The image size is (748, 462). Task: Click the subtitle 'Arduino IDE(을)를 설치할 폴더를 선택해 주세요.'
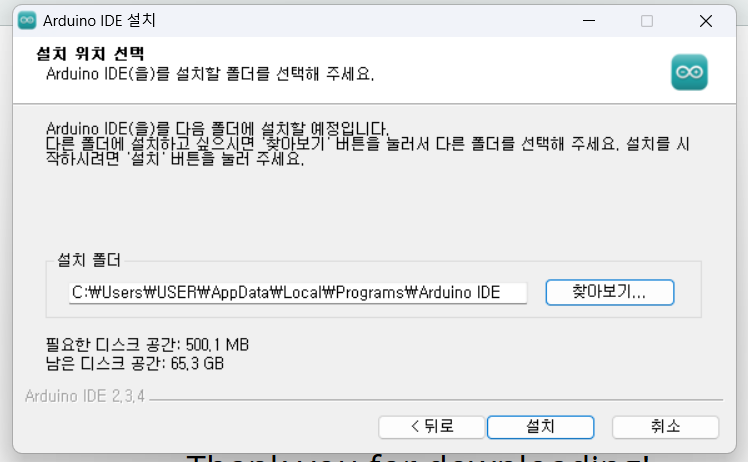click(210, 74)
